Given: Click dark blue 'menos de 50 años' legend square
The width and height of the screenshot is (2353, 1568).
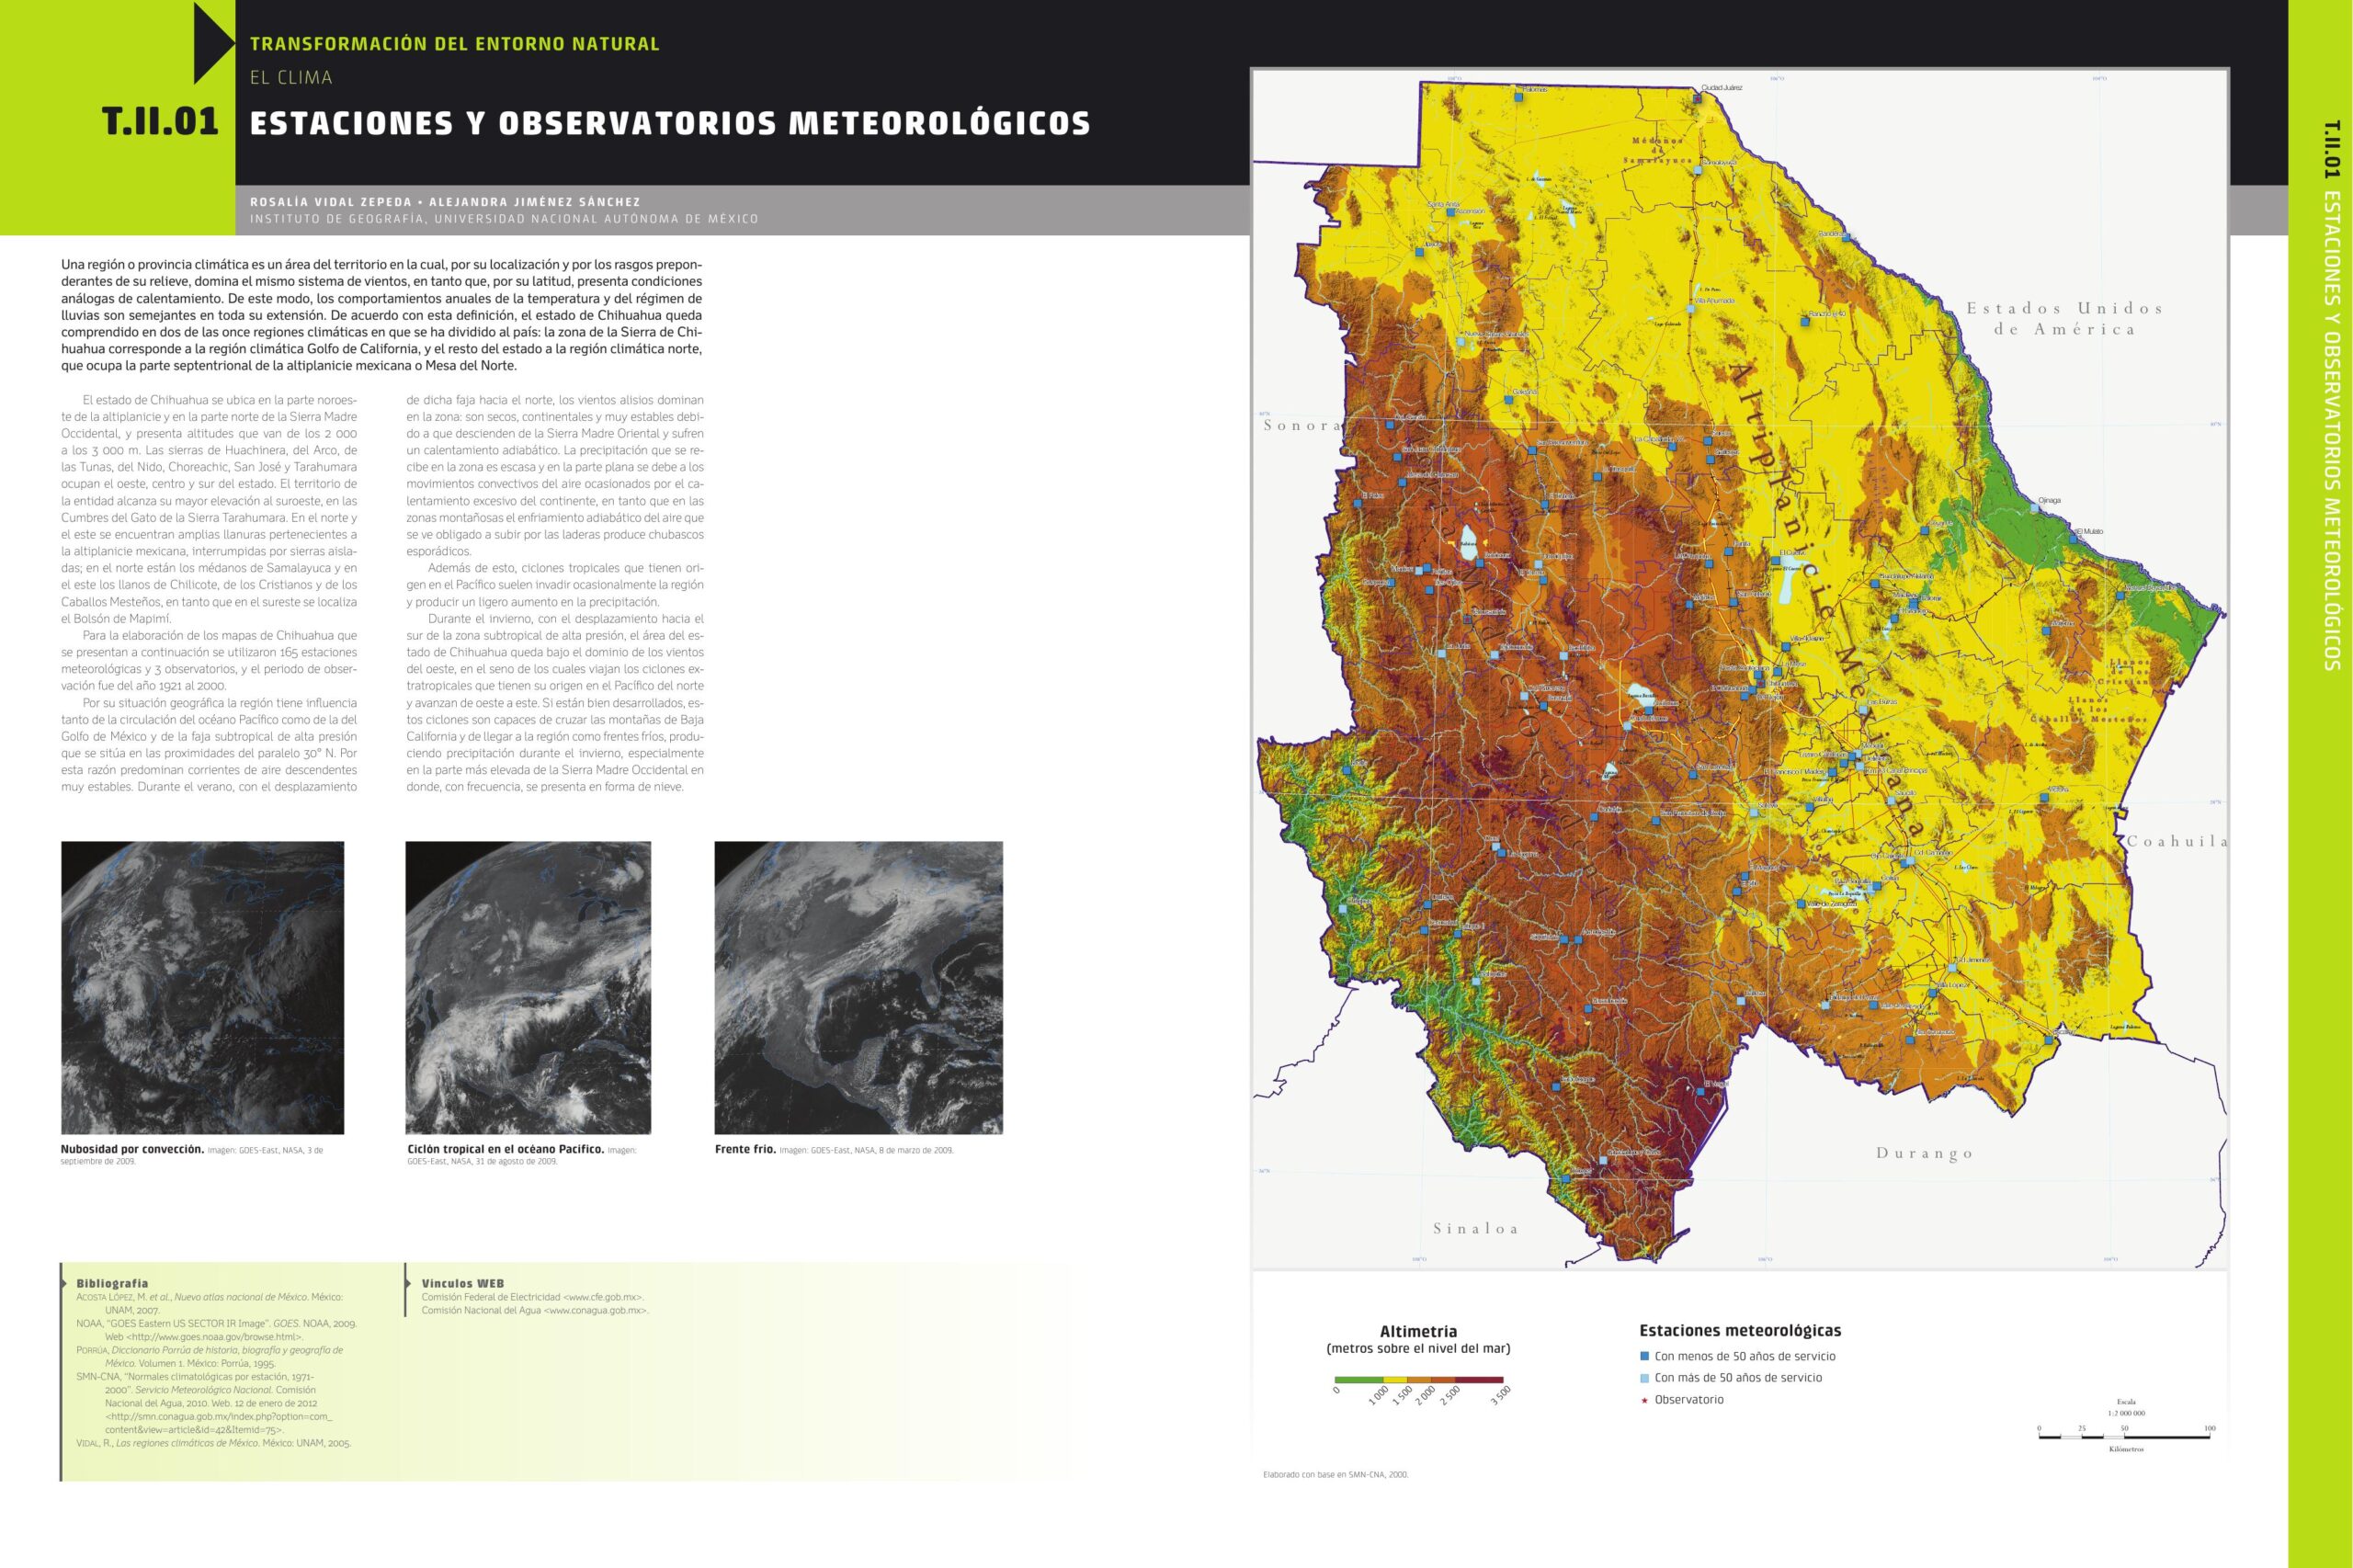Looking at the screenshot, I should (1644, 1357).
